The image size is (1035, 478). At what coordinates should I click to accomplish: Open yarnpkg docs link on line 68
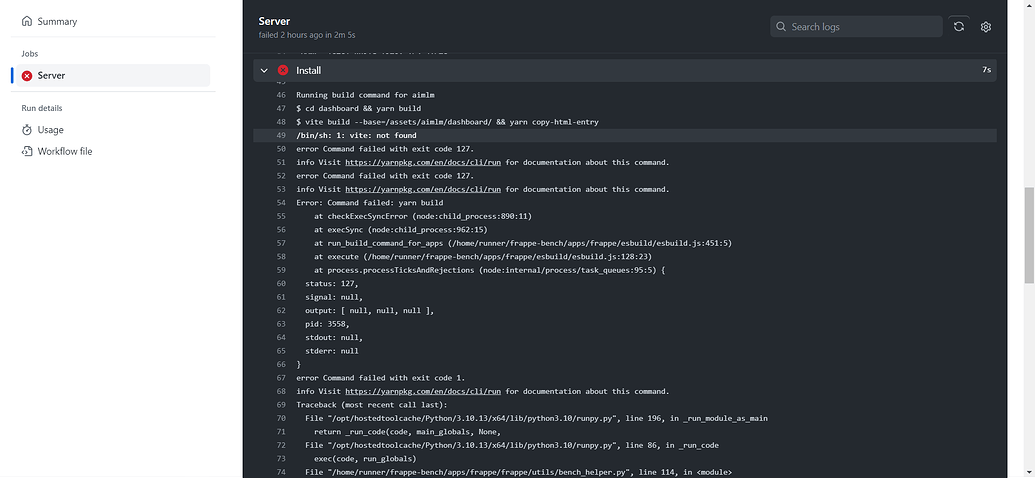tap(423, 392)
